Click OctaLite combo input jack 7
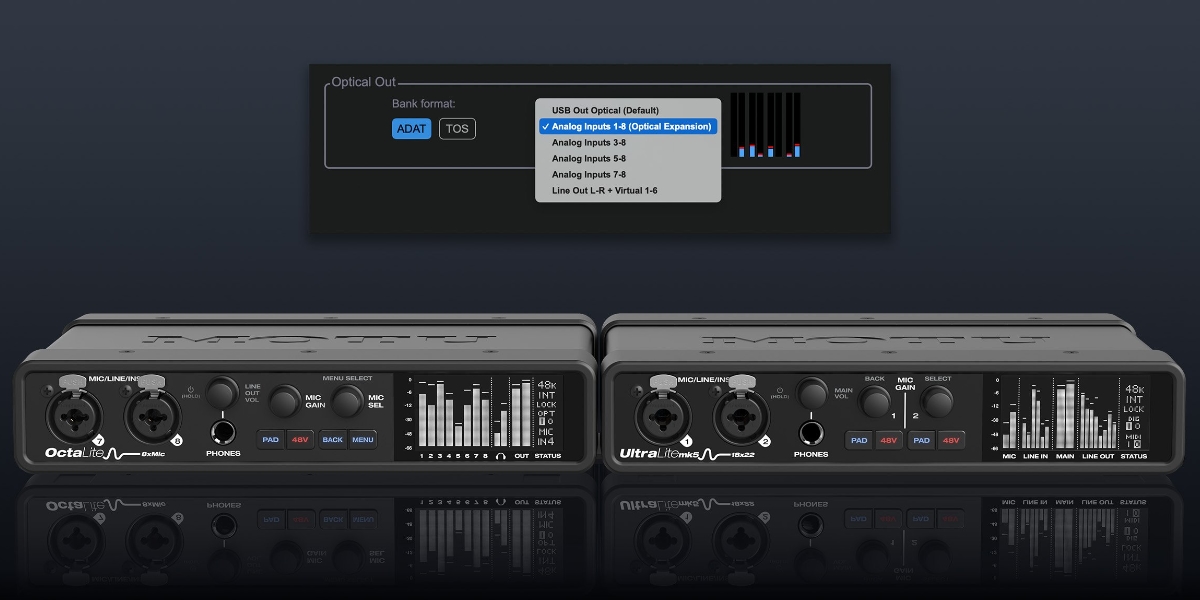1200x600 pixels. coord(75,413)
